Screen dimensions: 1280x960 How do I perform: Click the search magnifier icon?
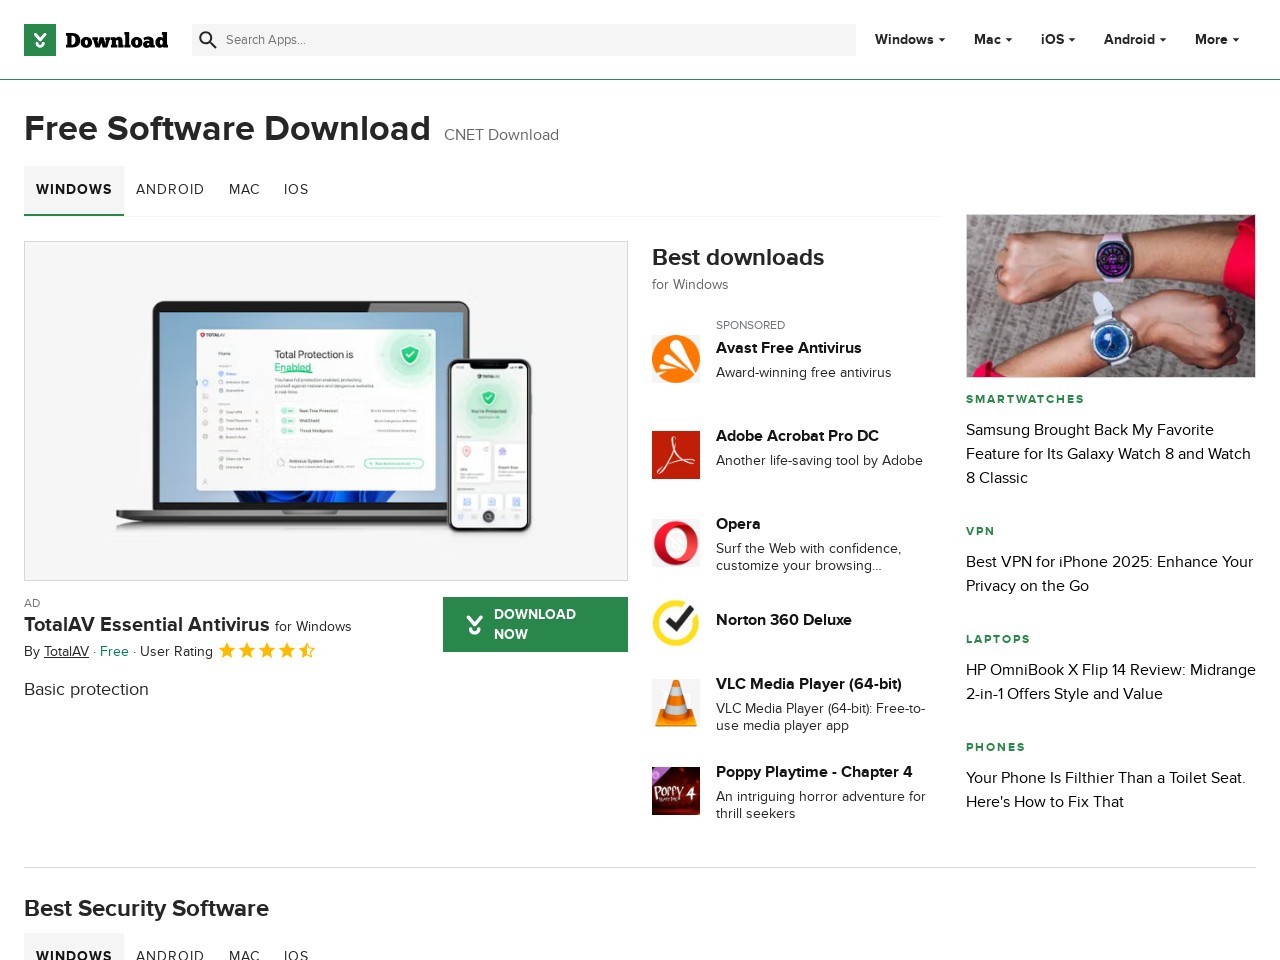click(208, 40)
